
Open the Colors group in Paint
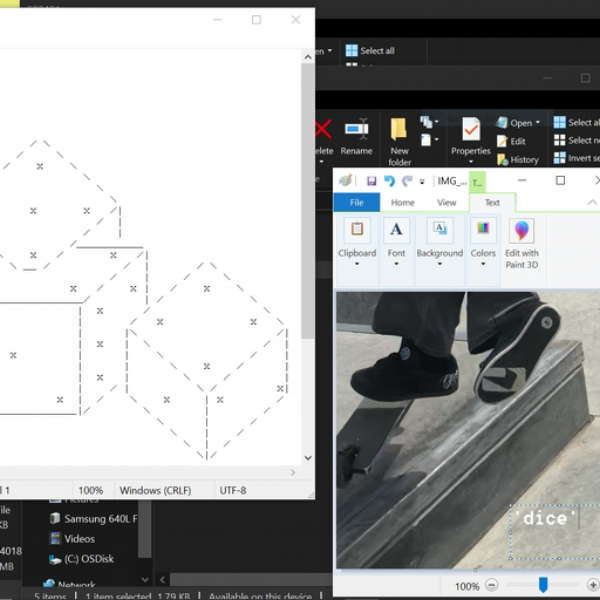(483, 243)
